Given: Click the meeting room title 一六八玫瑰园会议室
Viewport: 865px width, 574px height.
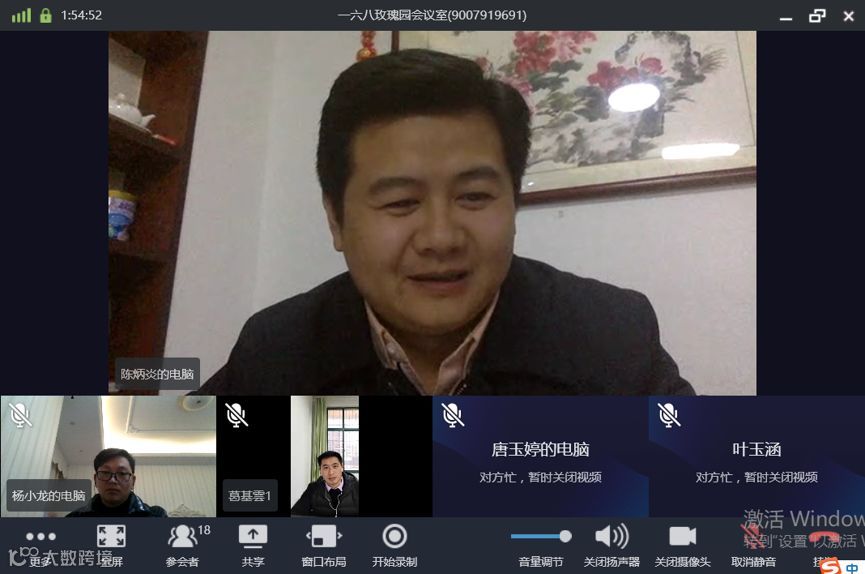Looking at the screenshot, I should pos(432,15).
